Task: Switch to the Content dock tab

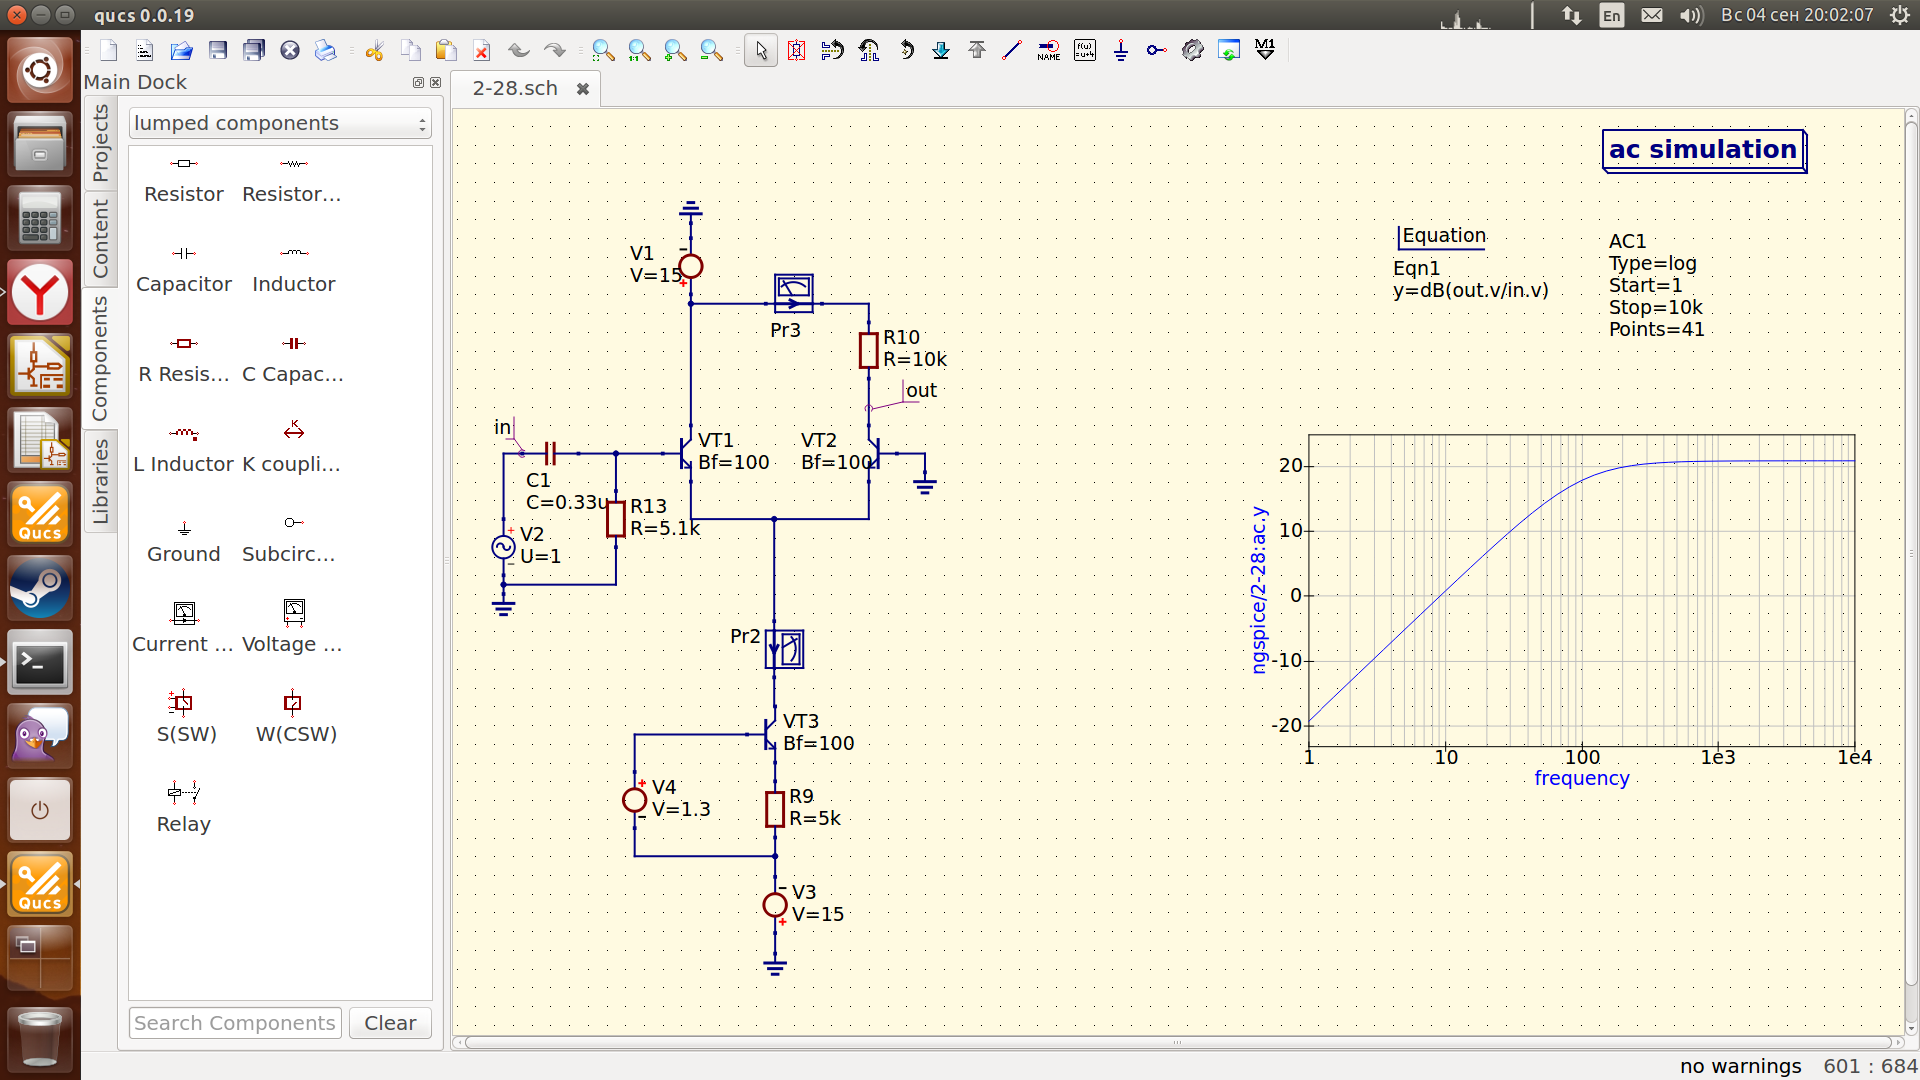Action: coord(100,238)
